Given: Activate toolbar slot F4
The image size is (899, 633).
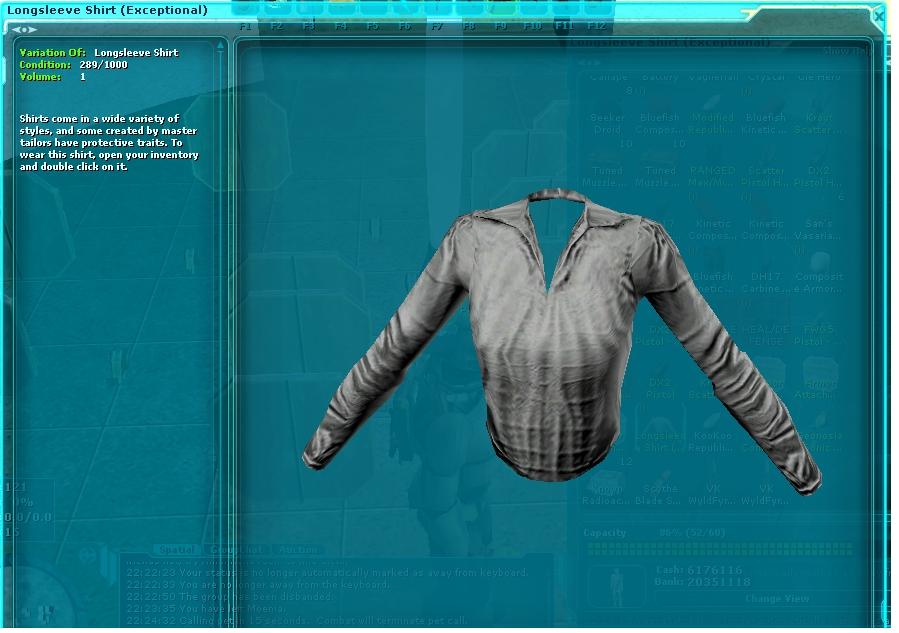Looking at the screenshot, I should tap(341, 26).
